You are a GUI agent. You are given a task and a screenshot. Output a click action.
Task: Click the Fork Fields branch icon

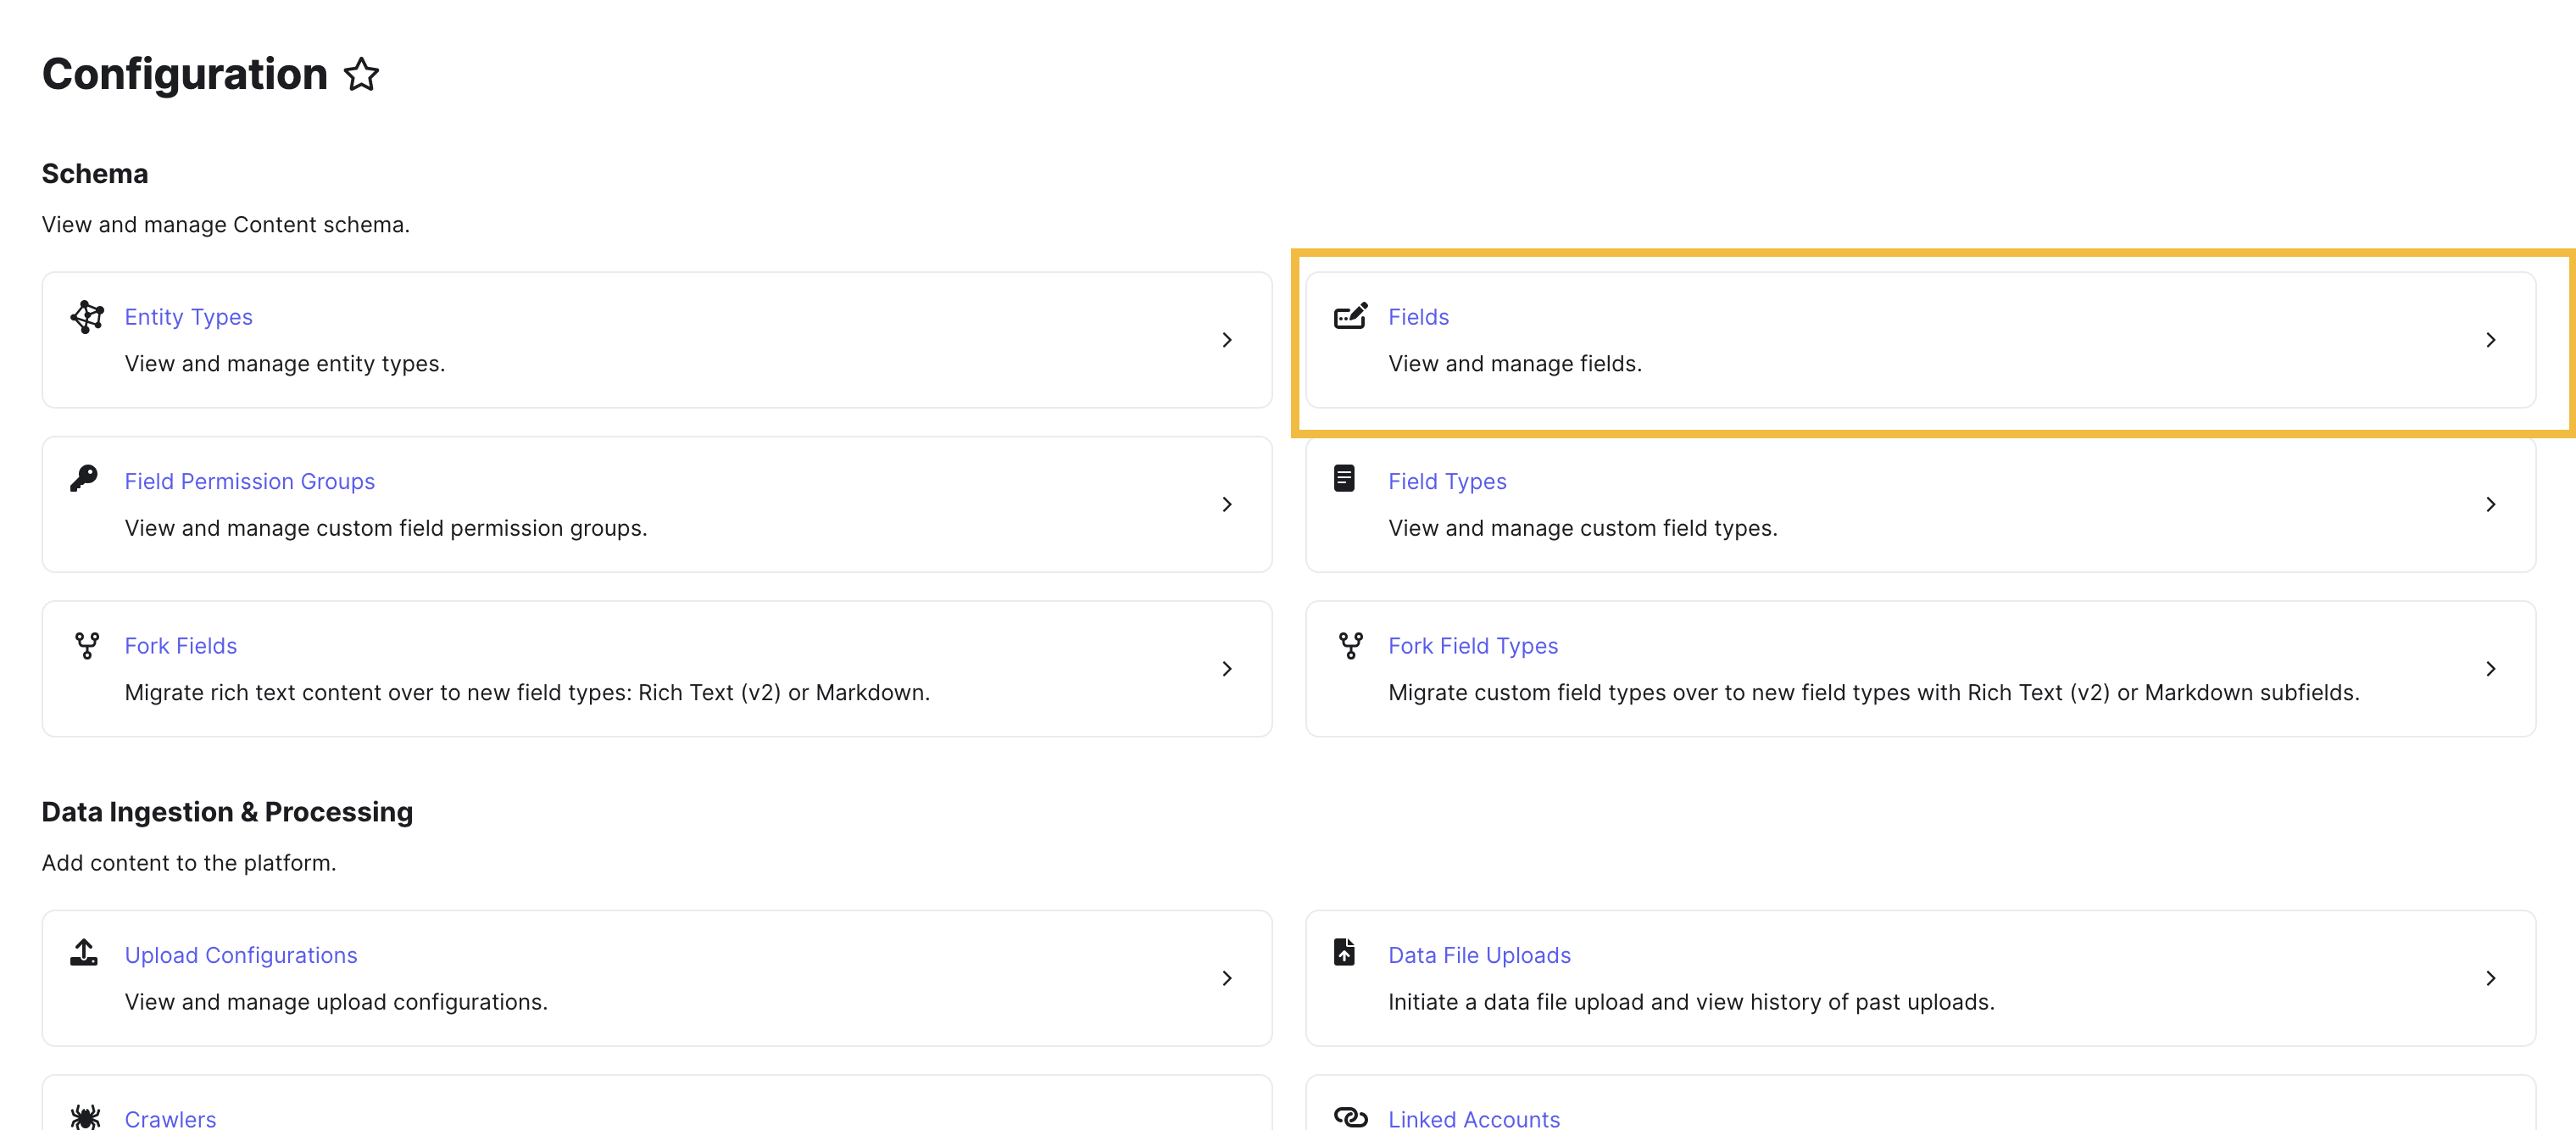pos(87,646)
